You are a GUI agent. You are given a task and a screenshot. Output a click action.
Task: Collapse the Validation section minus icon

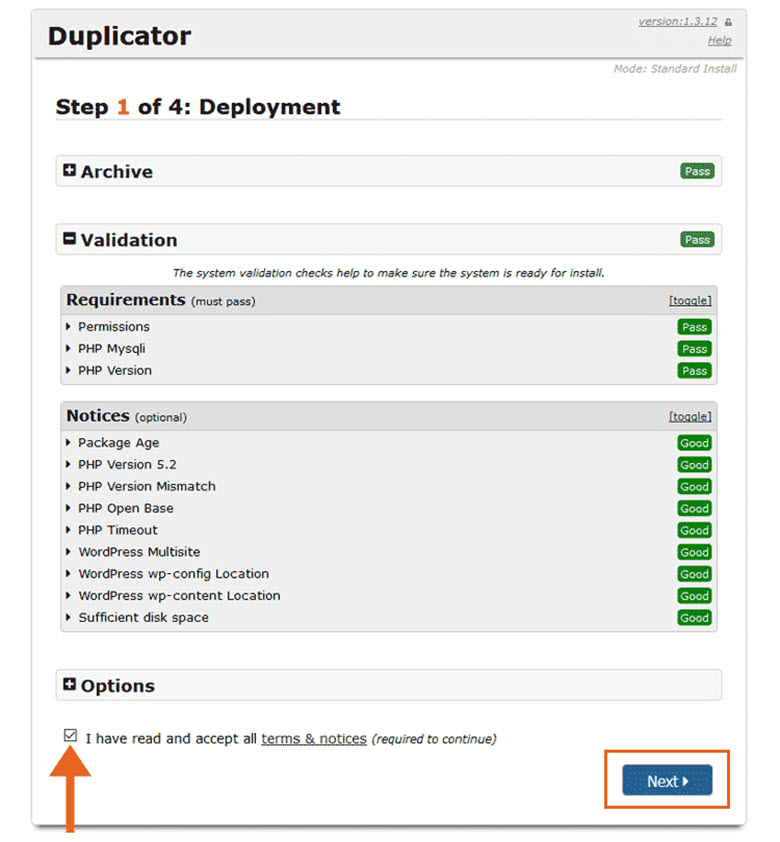click(69, 238)
